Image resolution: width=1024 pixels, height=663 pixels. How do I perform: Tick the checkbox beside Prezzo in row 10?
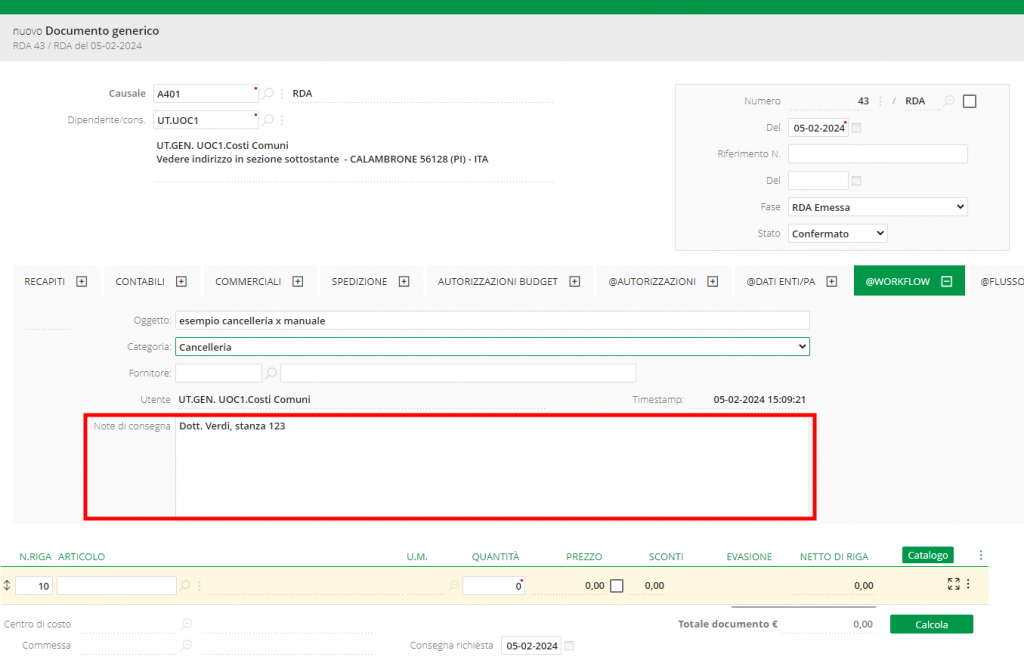point(617,586)
